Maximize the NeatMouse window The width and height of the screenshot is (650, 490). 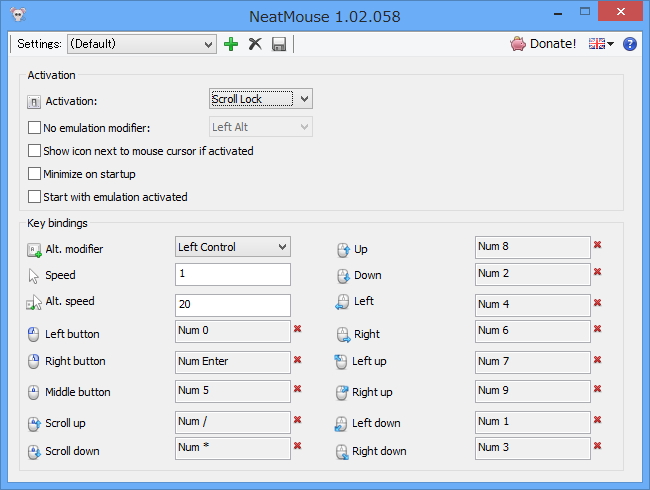[x=585, y=12]
